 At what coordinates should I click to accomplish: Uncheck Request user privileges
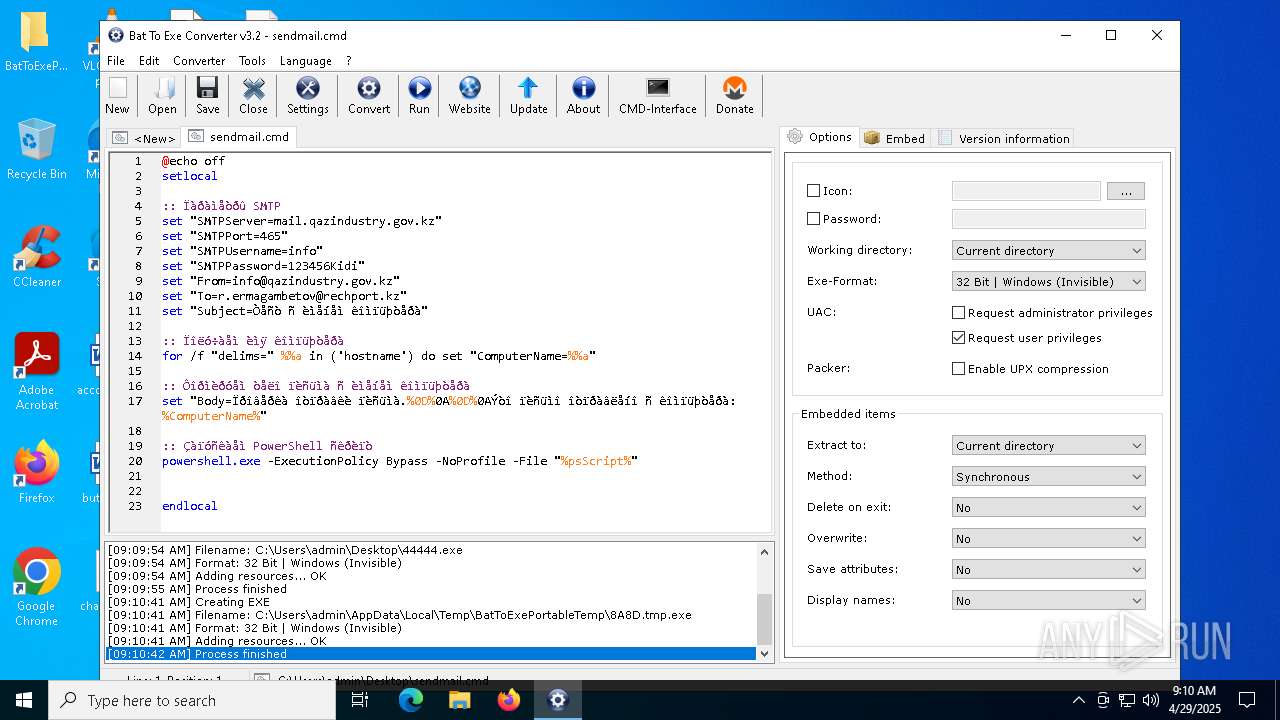(x=958, y=338)
